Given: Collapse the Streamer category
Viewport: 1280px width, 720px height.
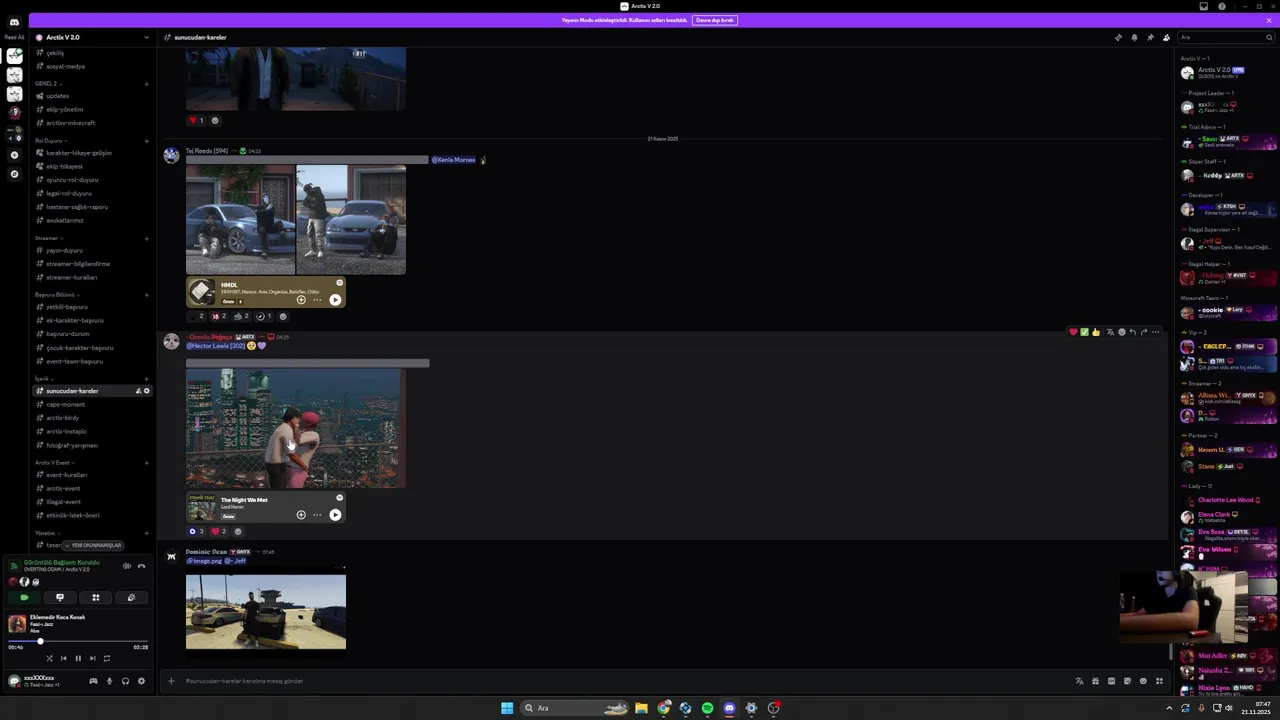Looking at the screenshot, I should pyautogui.click(x=47, y=238).
